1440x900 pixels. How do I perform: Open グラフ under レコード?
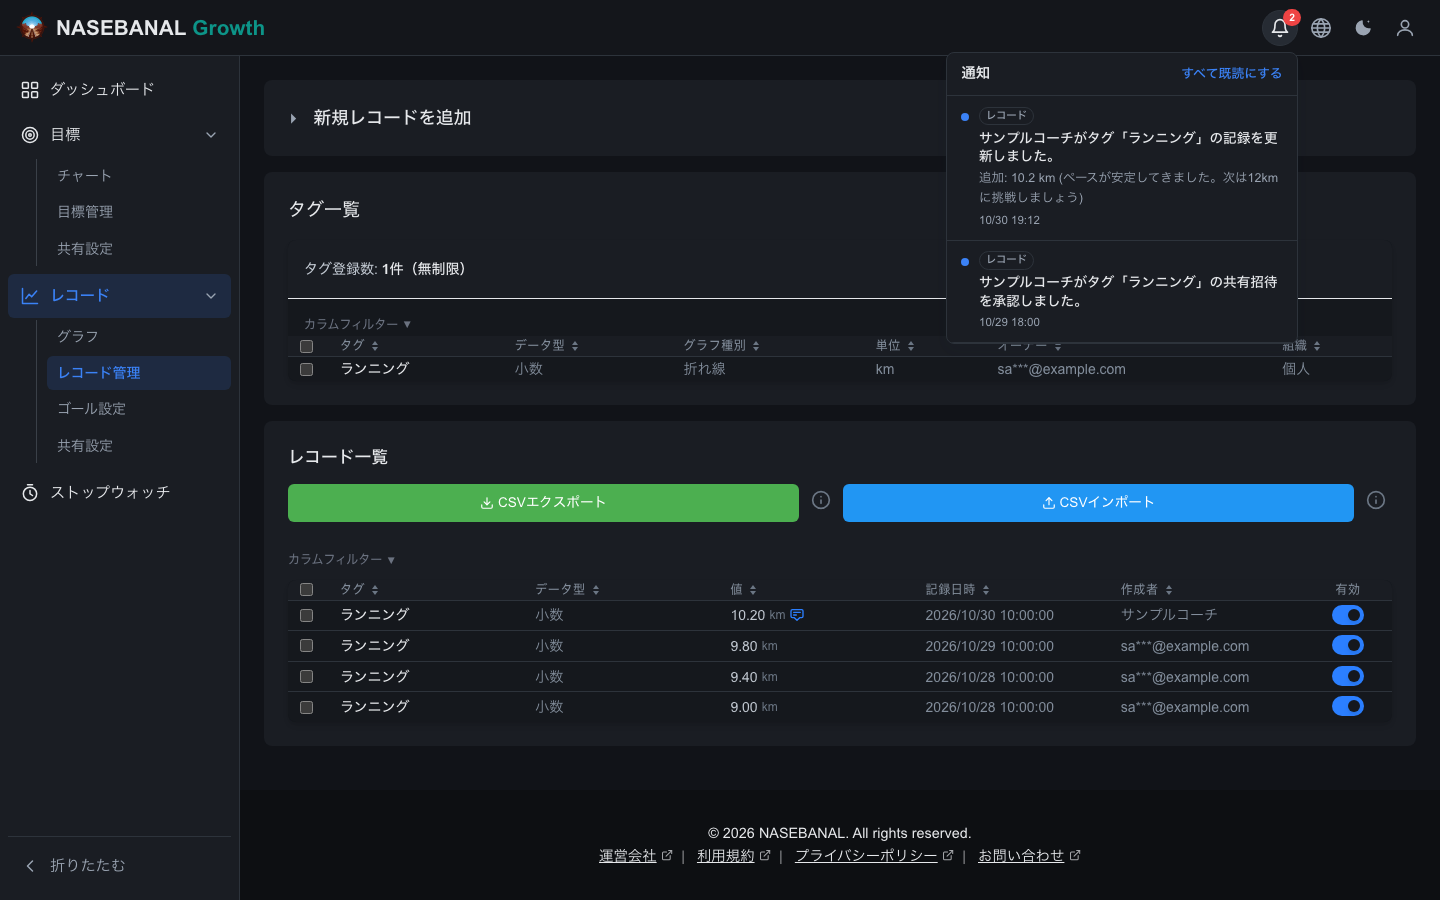coord(139,336)
